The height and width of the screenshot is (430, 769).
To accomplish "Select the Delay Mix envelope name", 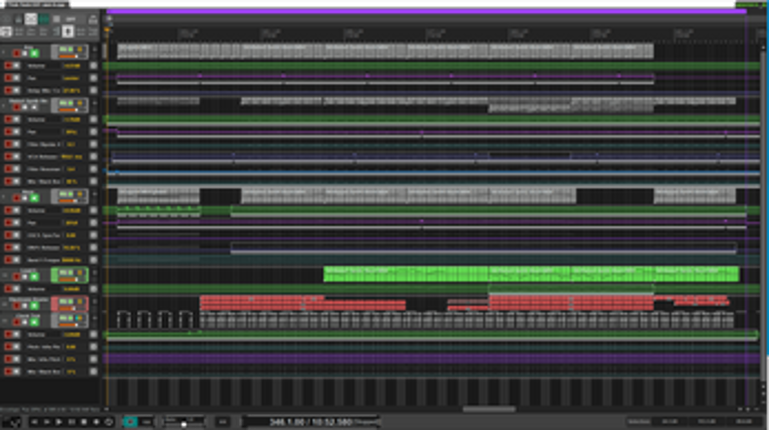I will pos(43,90).
